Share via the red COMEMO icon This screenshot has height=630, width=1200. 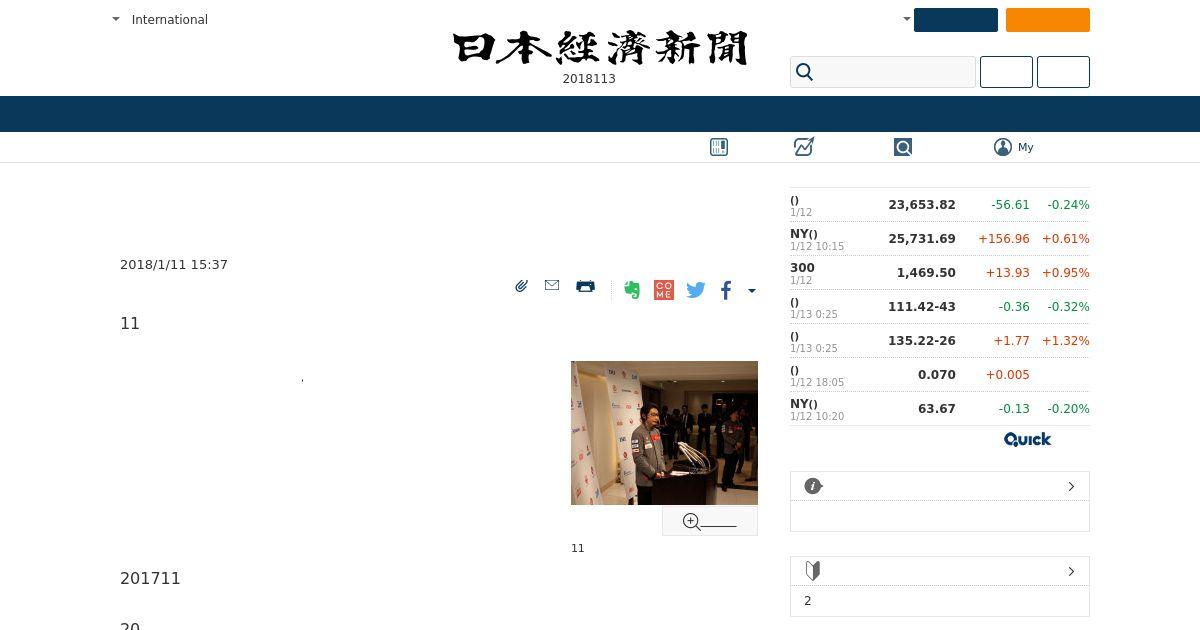click(x=664, y=290)
